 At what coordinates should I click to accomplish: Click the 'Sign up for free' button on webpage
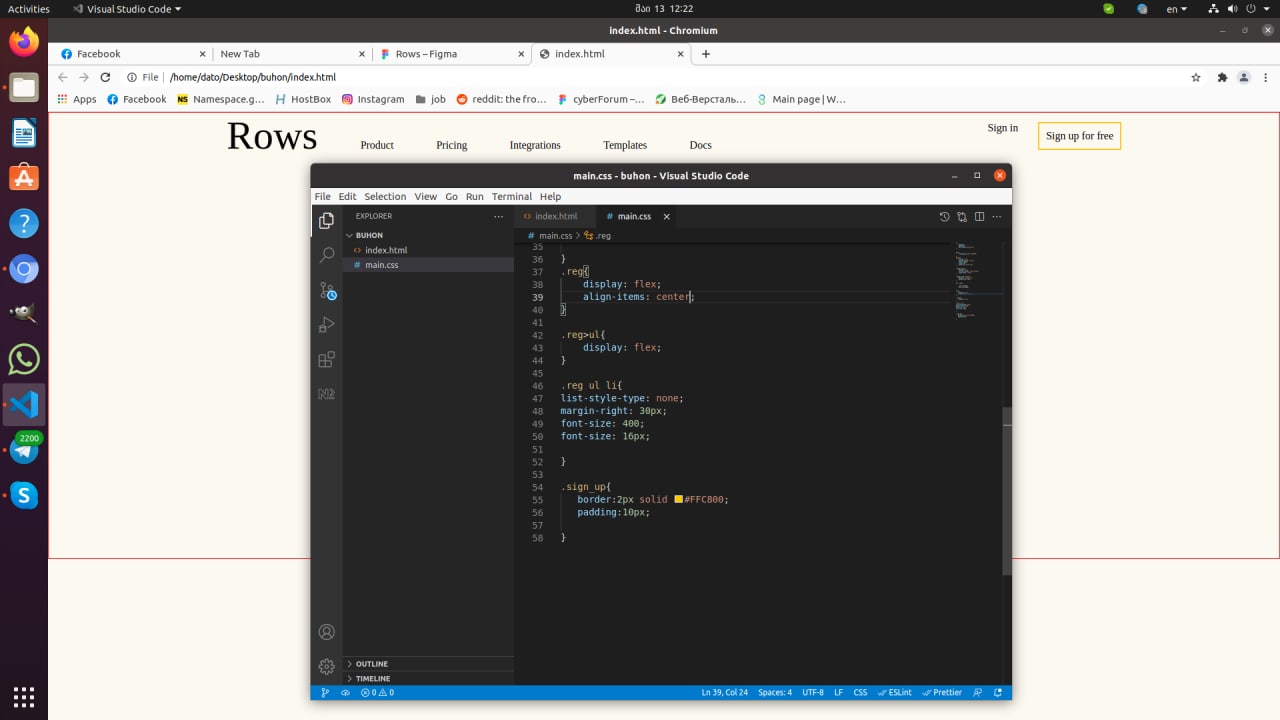pyautogui.click(x=1079, y=136)
